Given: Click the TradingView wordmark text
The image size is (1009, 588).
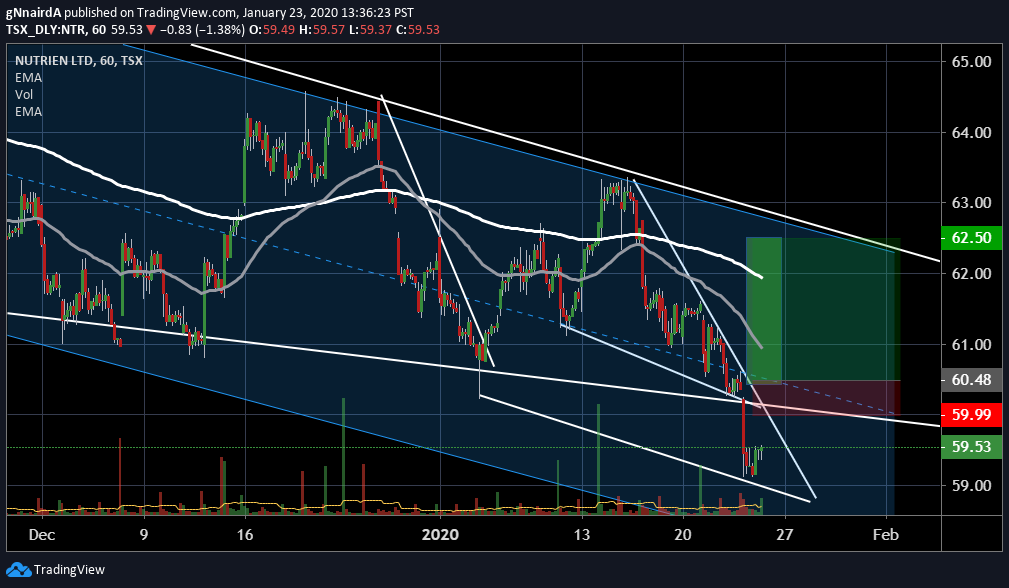Looking at the screenshot, I should click(69, 570).
